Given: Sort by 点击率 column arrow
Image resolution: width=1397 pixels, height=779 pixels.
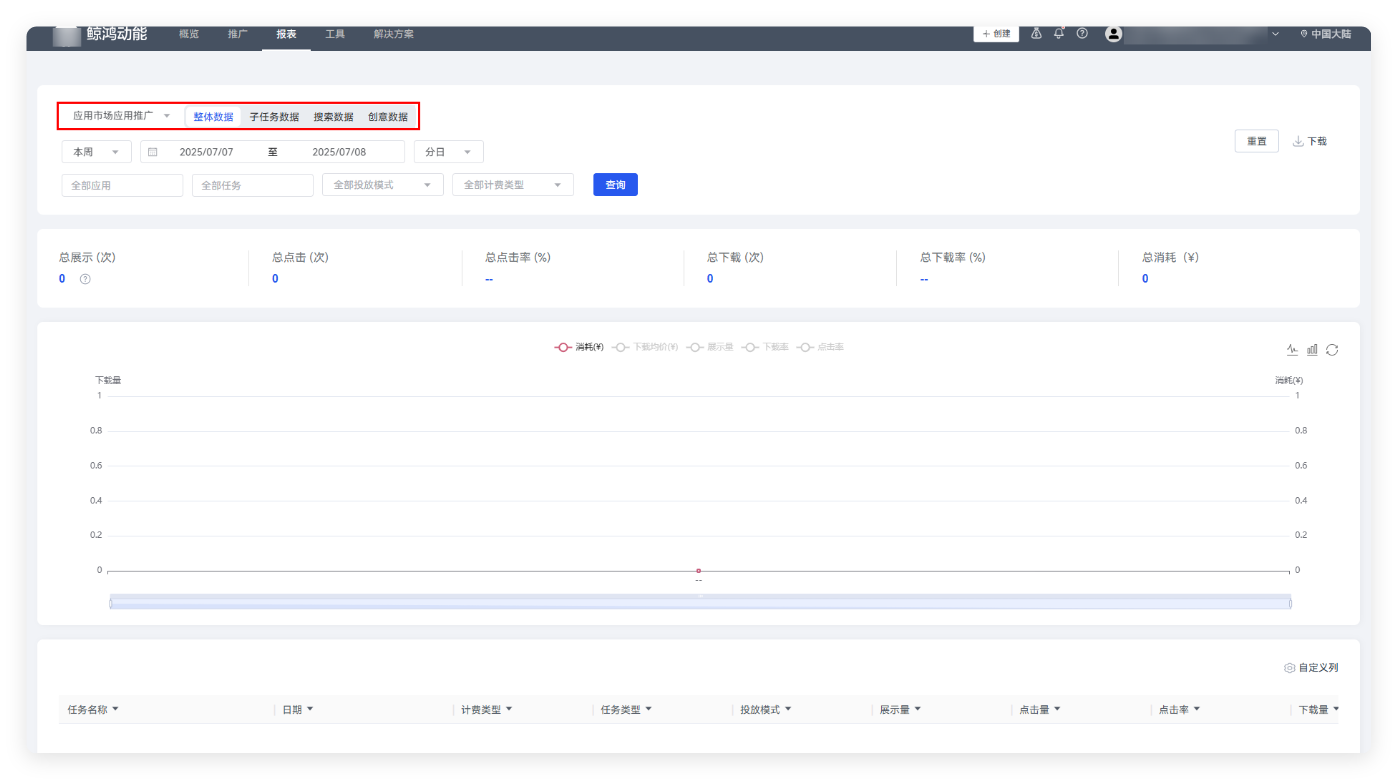Looking at the screenshot, I should click(1196, 709).
